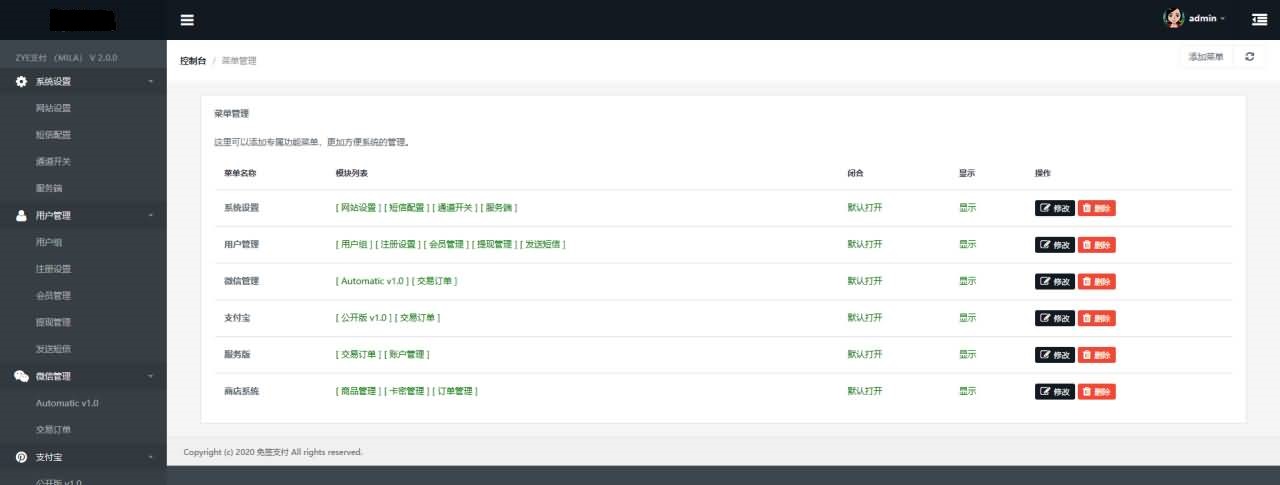
Task: Click [Automatic v1.0] link in the table
Action: 373,282
